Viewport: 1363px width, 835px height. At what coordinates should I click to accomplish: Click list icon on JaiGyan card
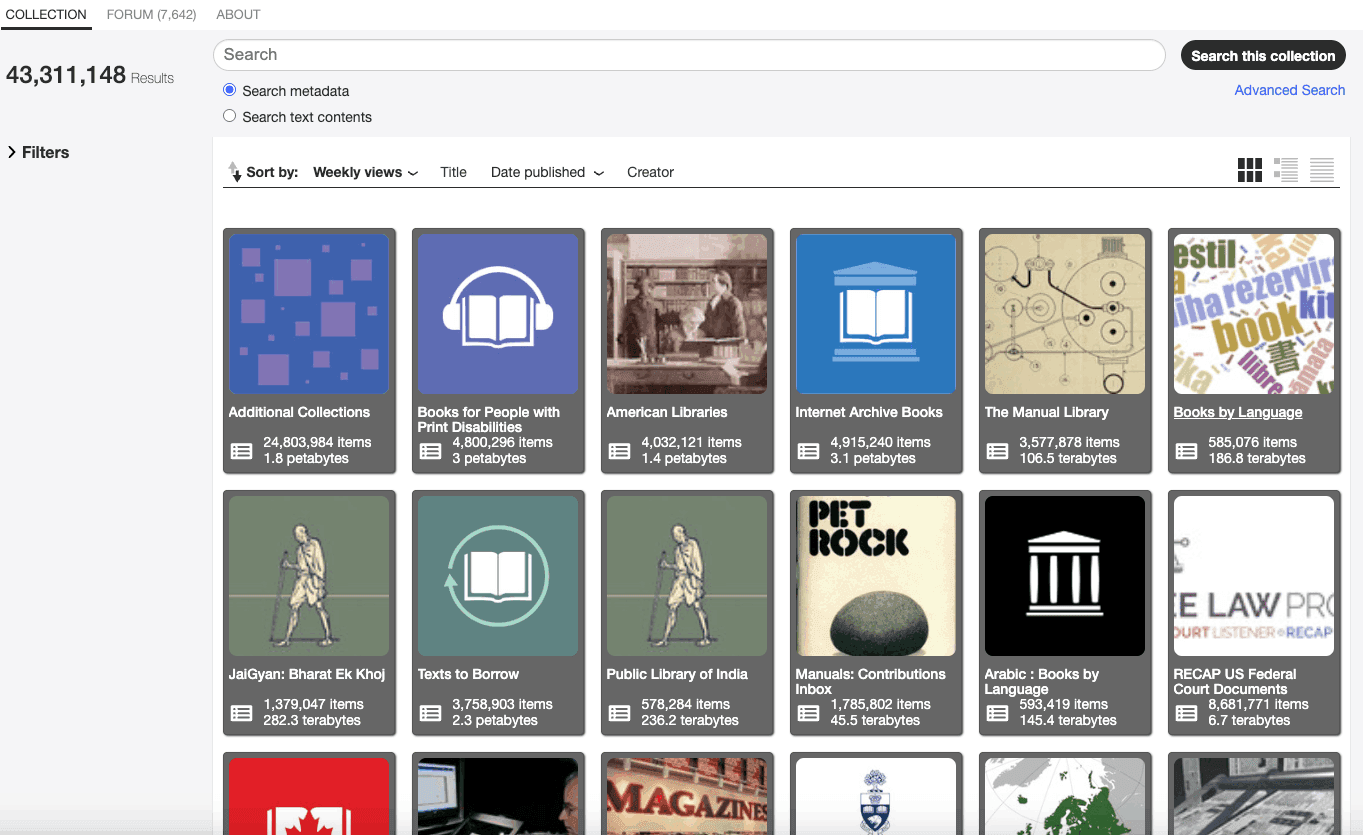[x=242, y=713]
